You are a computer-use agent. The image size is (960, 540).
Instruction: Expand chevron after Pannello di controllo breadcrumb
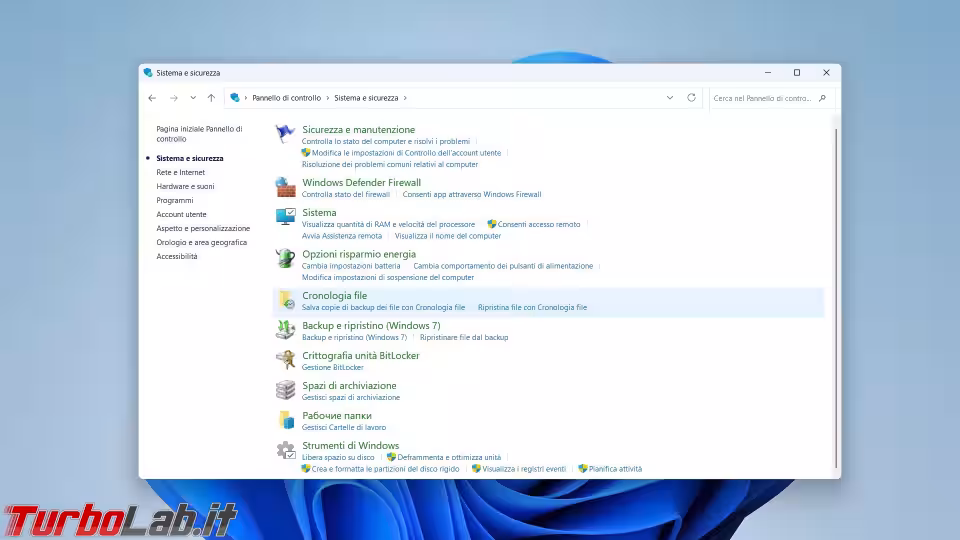[328, 98]
